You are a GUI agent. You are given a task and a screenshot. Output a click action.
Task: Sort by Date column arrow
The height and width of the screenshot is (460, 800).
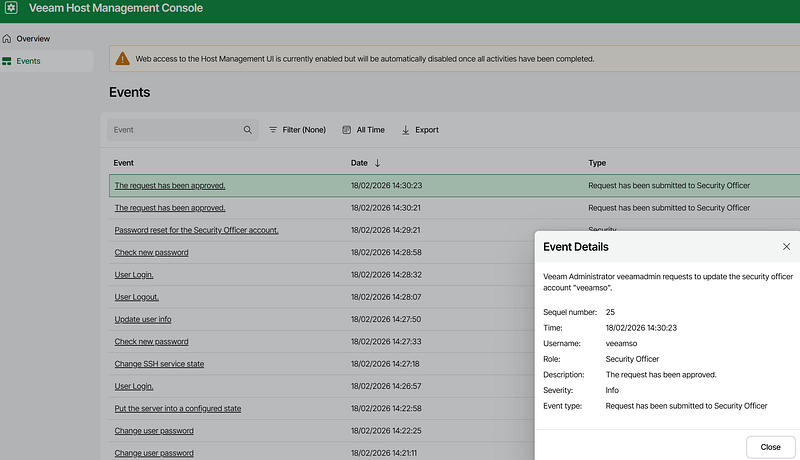click(x=378, y=162)
